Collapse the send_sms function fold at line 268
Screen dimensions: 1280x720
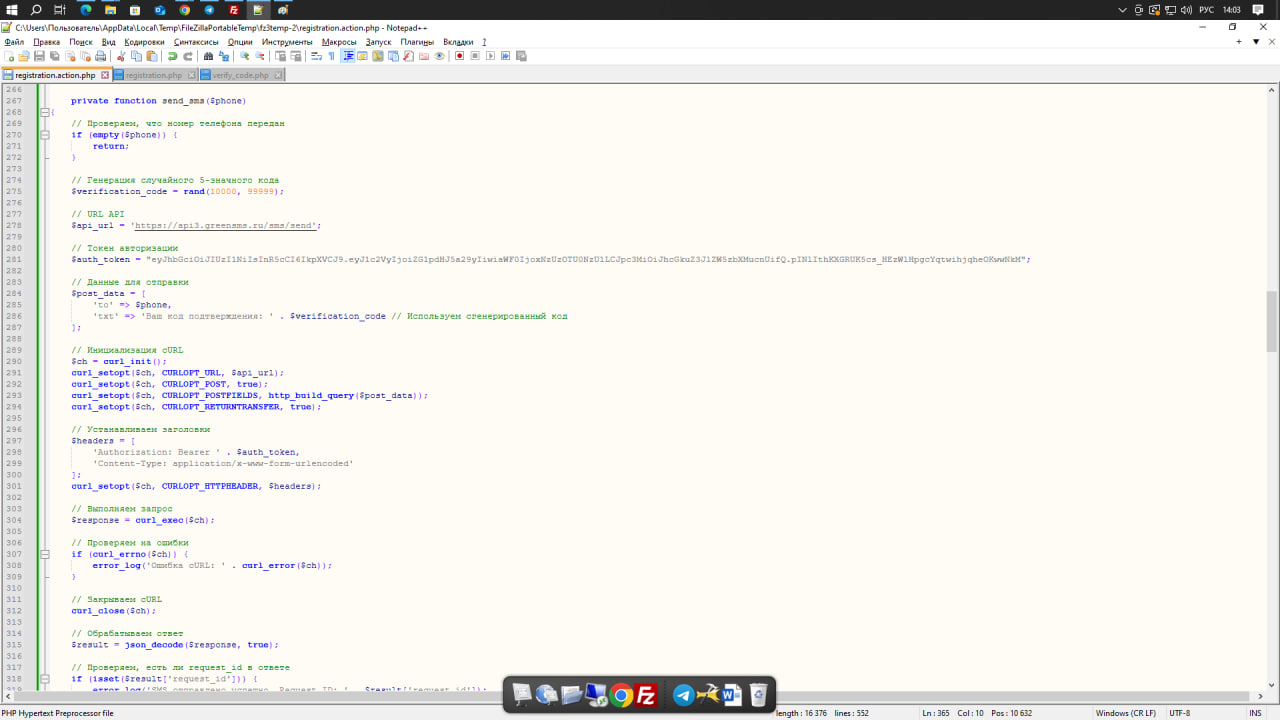pyautogui.click(x=44, y=112)
